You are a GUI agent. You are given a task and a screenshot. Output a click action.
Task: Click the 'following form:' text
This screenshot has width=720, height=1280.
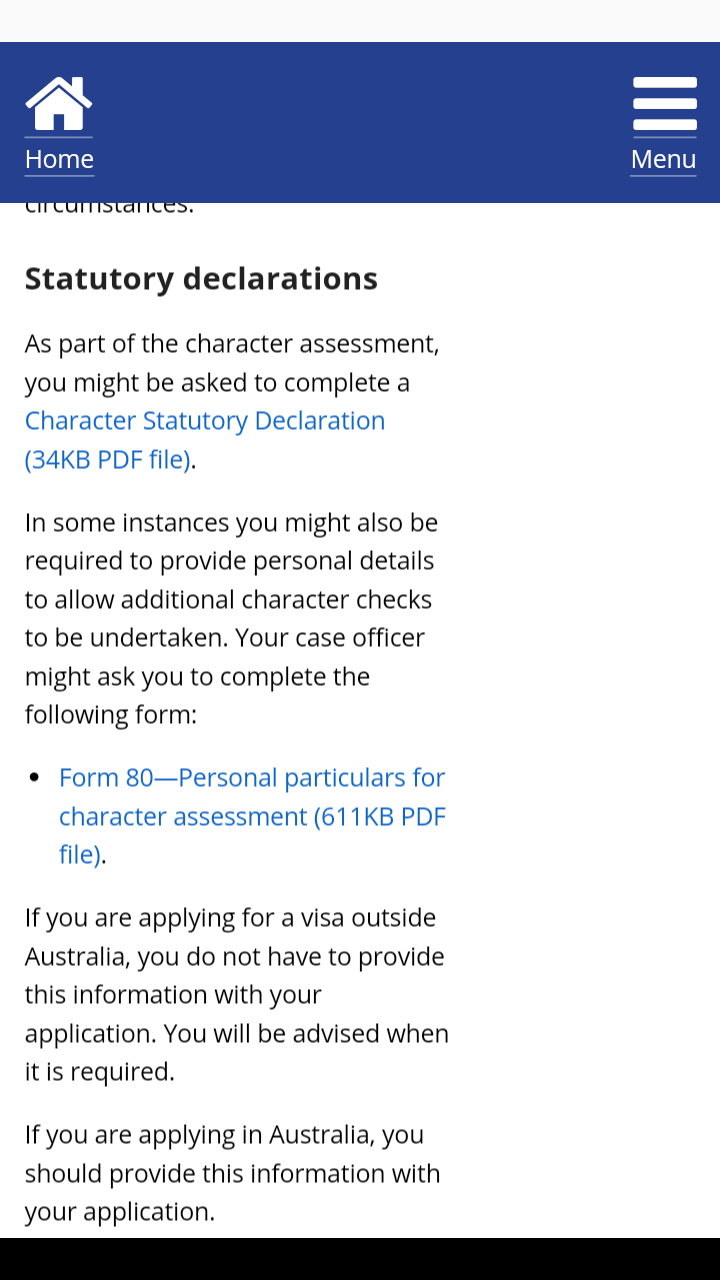click(x=111, y=714)
